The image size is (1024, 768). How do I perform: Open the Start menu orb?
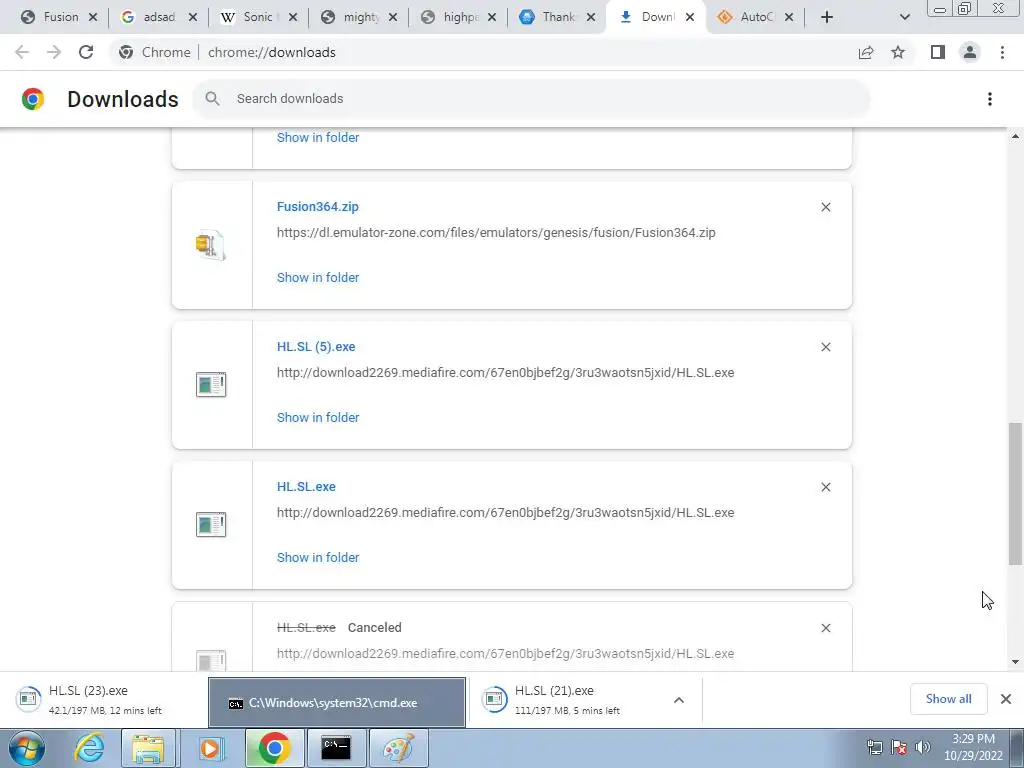coord(26,748)
